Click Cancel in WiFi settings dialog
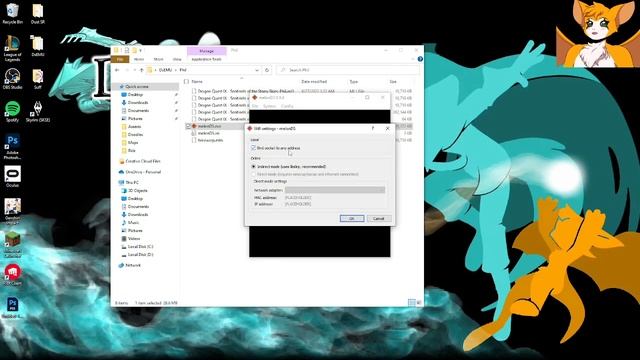The width and height of the screenshot is (640, 360). pos(379,218)
